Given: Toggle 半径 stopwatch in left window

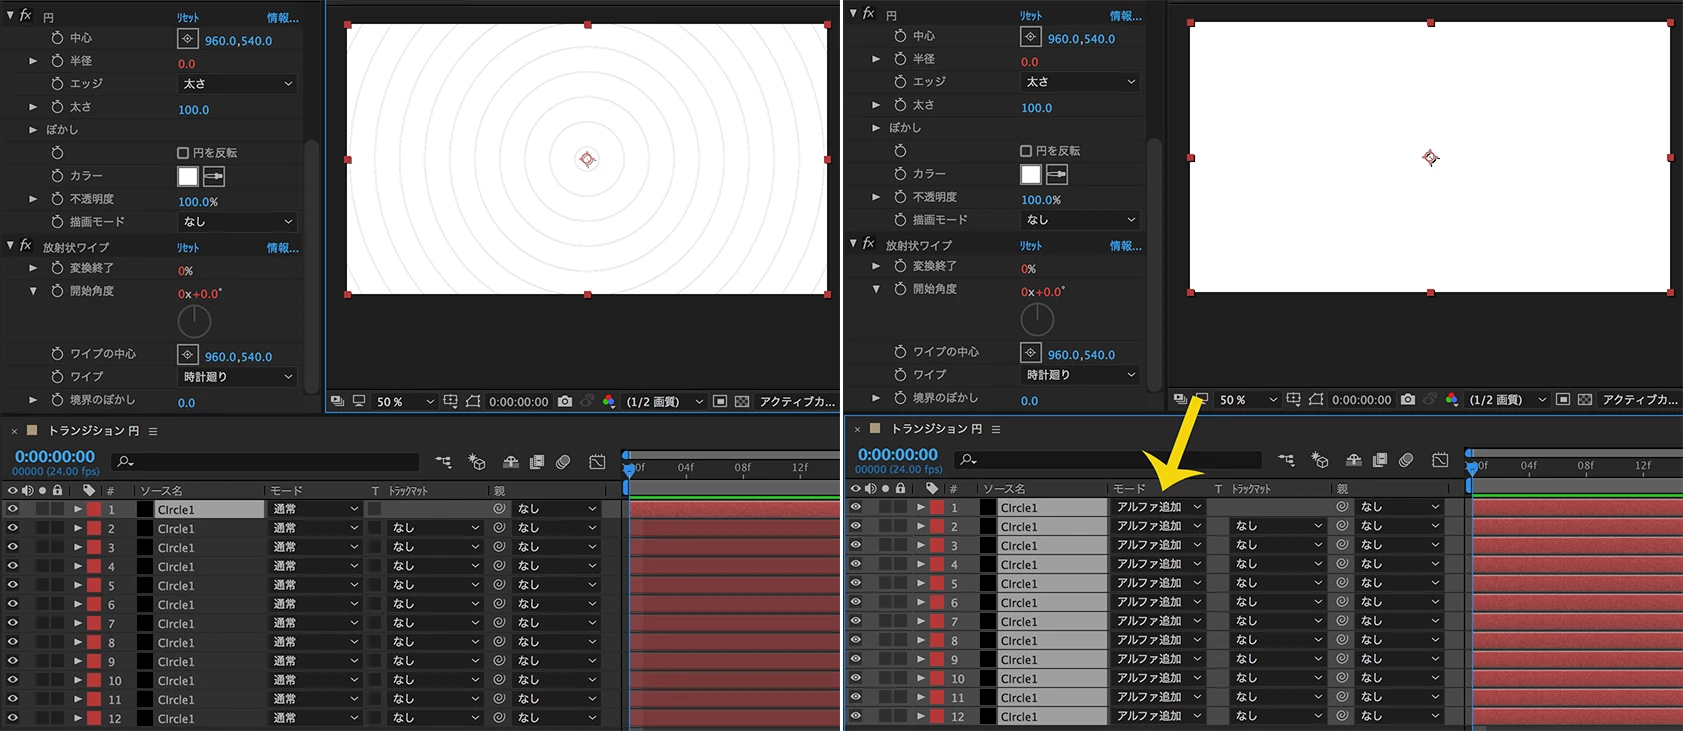Looking at the screenshot, I should pyautogui.click(x=57, y=61).
